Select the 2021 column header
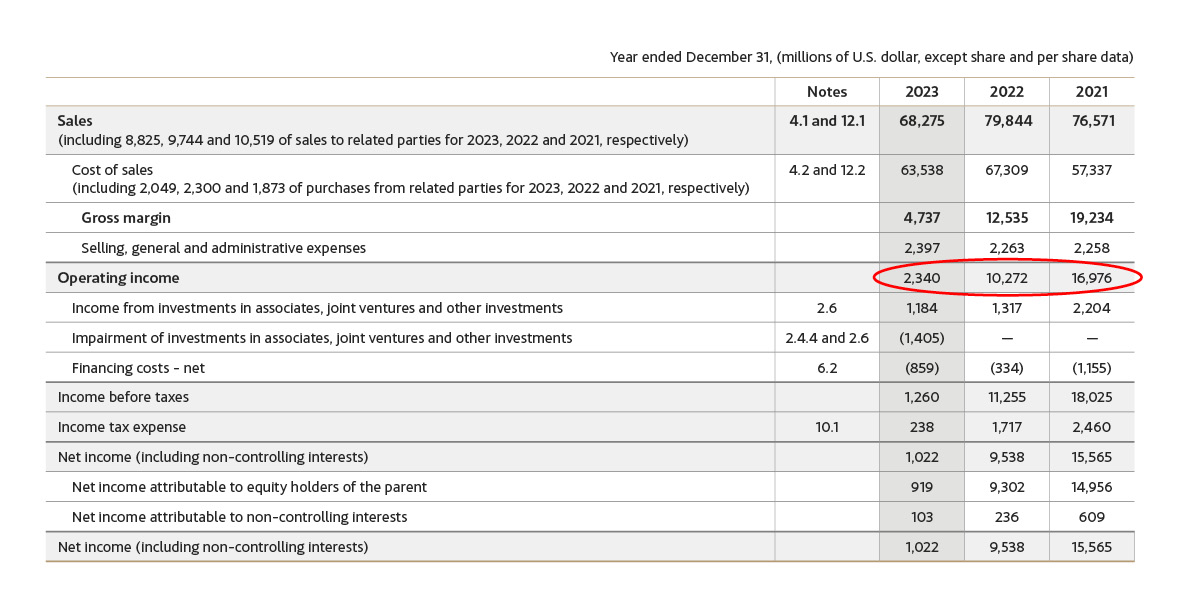 point(1091,92)
